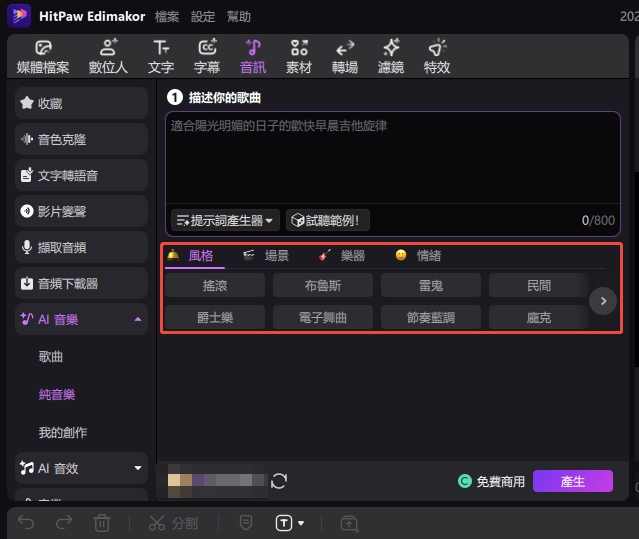Click the 分割 split scissors tool
This screenshot has height=539, width=639.
tap(173, 523)
